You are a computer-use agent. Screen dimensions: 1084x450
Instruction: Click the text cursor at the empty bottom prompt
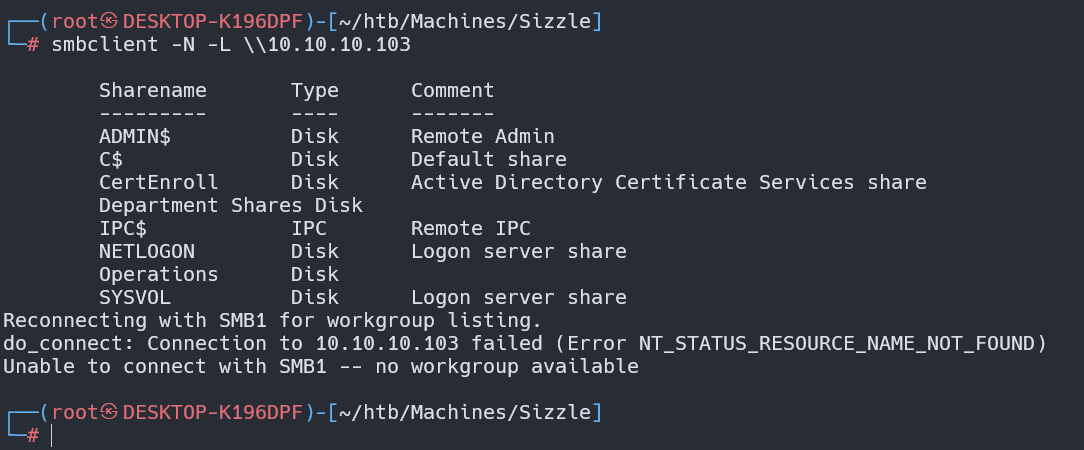(51, 435)
